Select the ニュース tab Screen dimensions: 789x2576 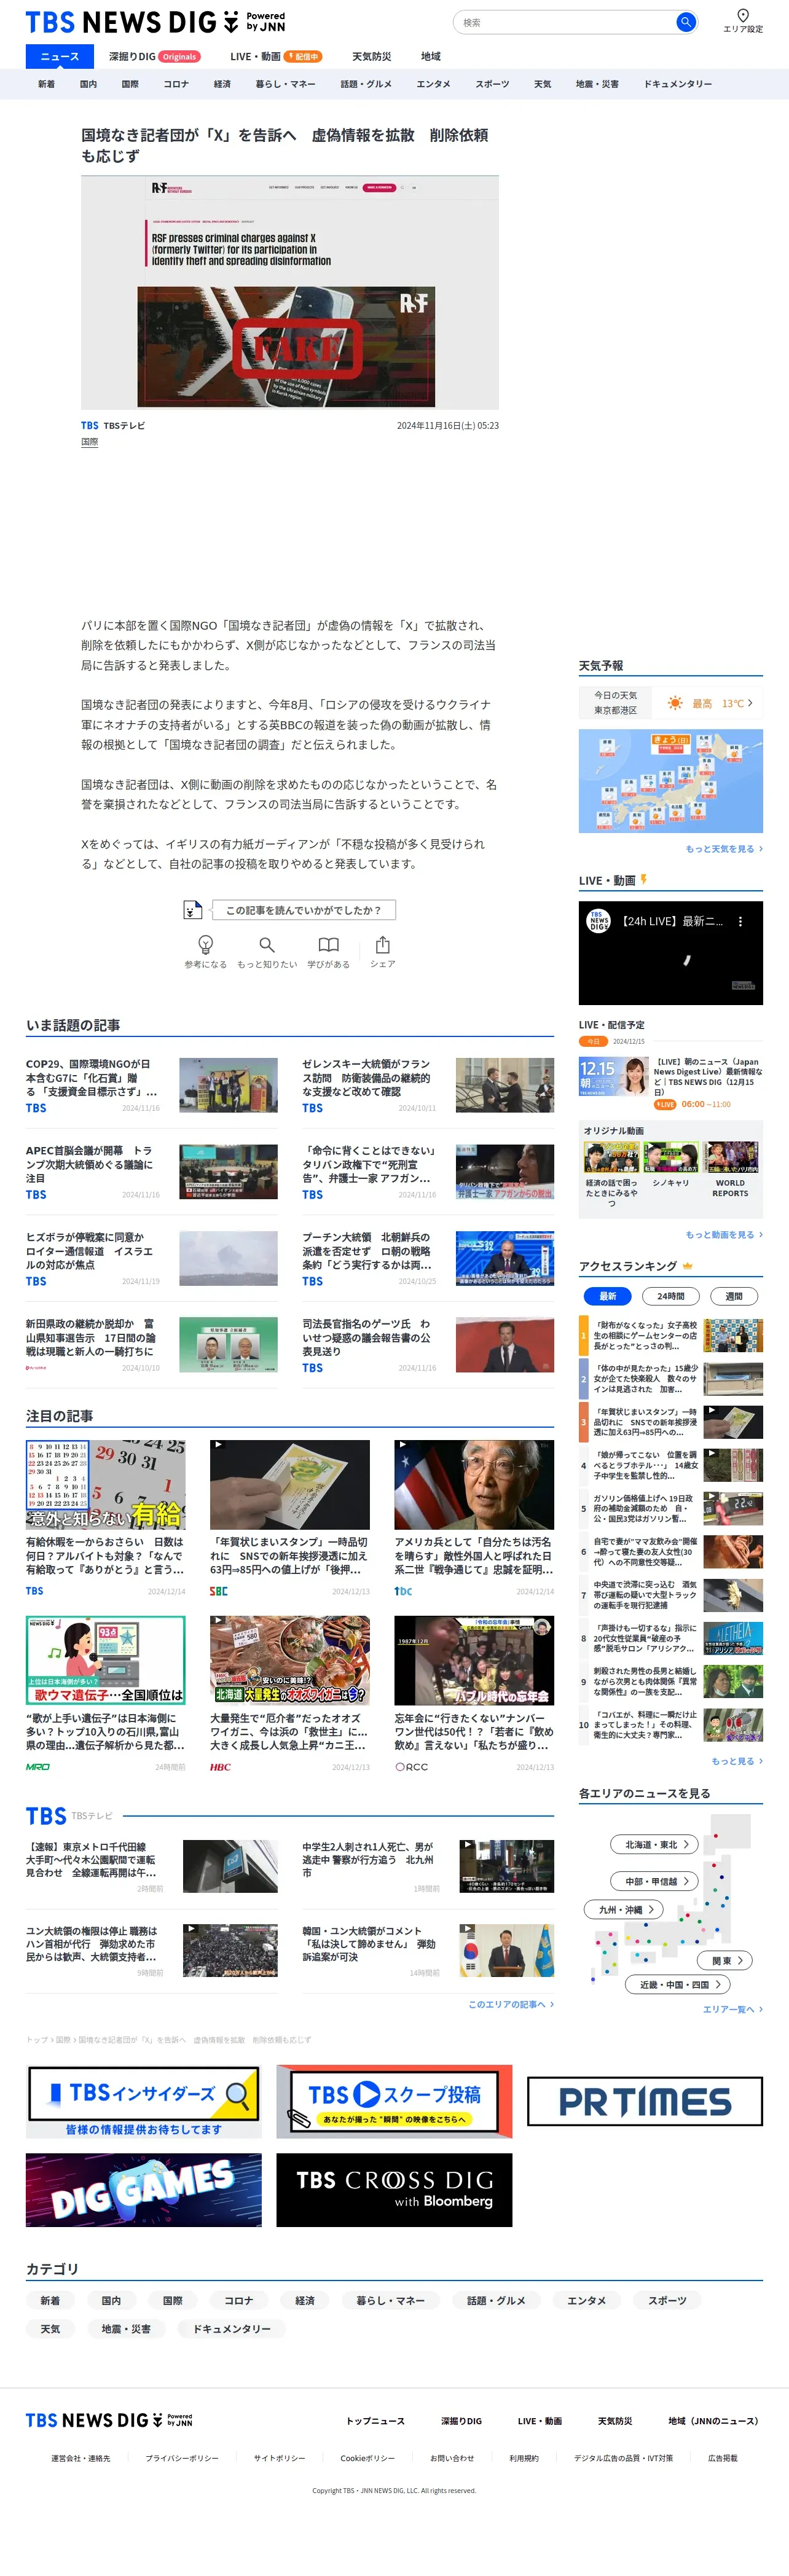(59, 56)
